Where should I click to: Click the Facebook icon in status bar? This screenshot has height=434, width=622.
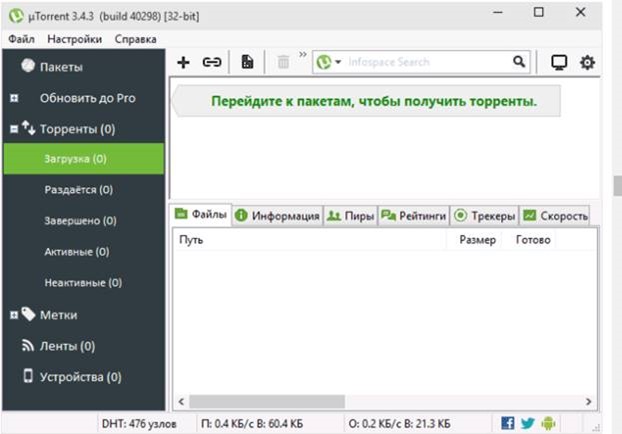point(508,423)
